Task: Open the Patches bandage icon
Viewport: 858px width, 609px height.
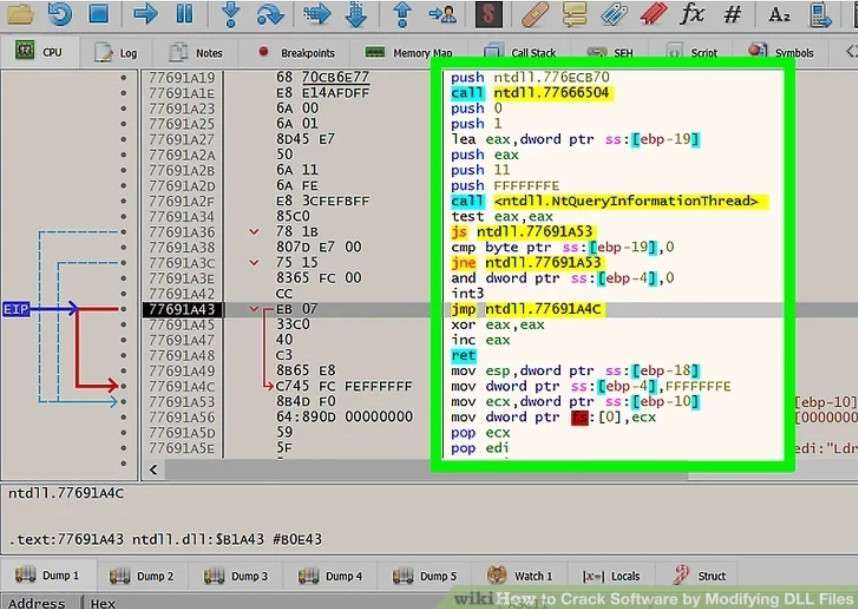Action: 535,14
